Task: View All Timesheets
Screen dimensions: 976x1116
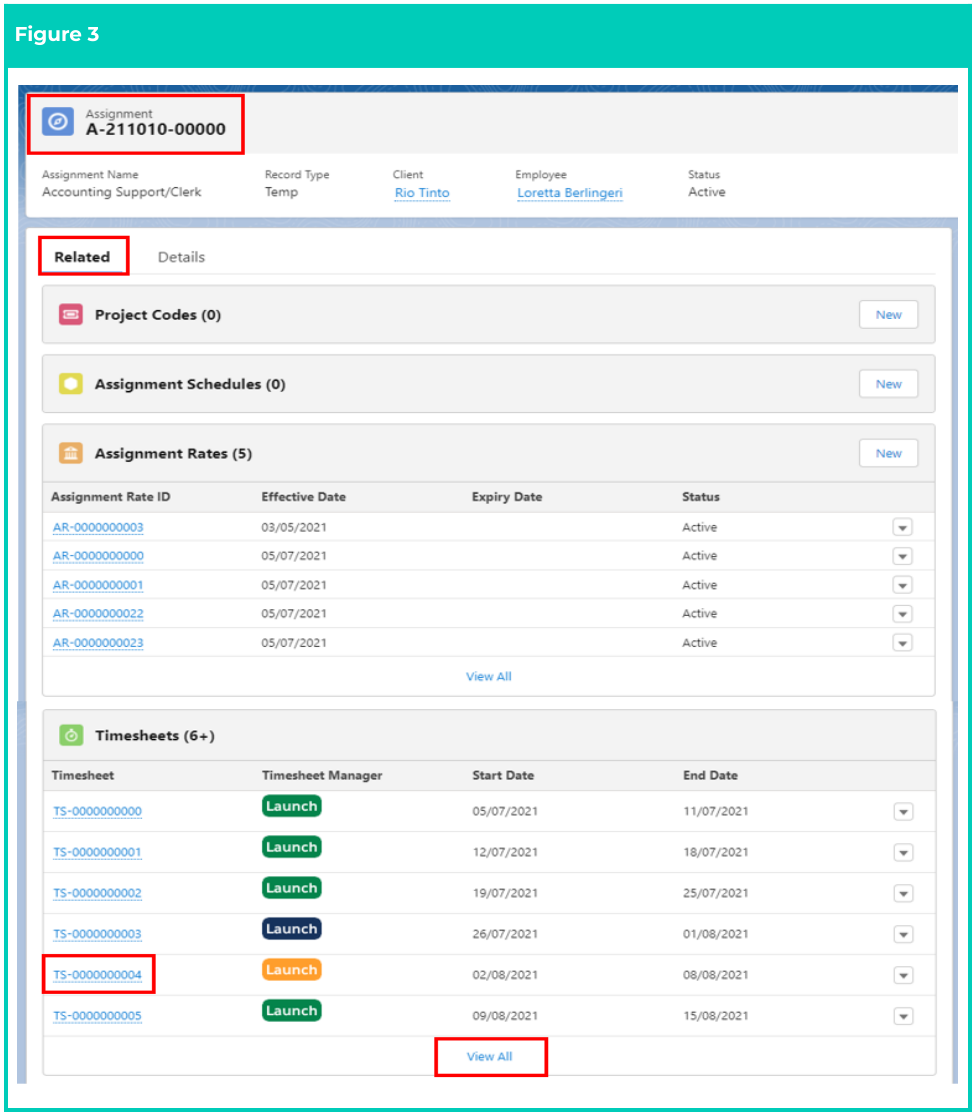Action: point(490,1056)
